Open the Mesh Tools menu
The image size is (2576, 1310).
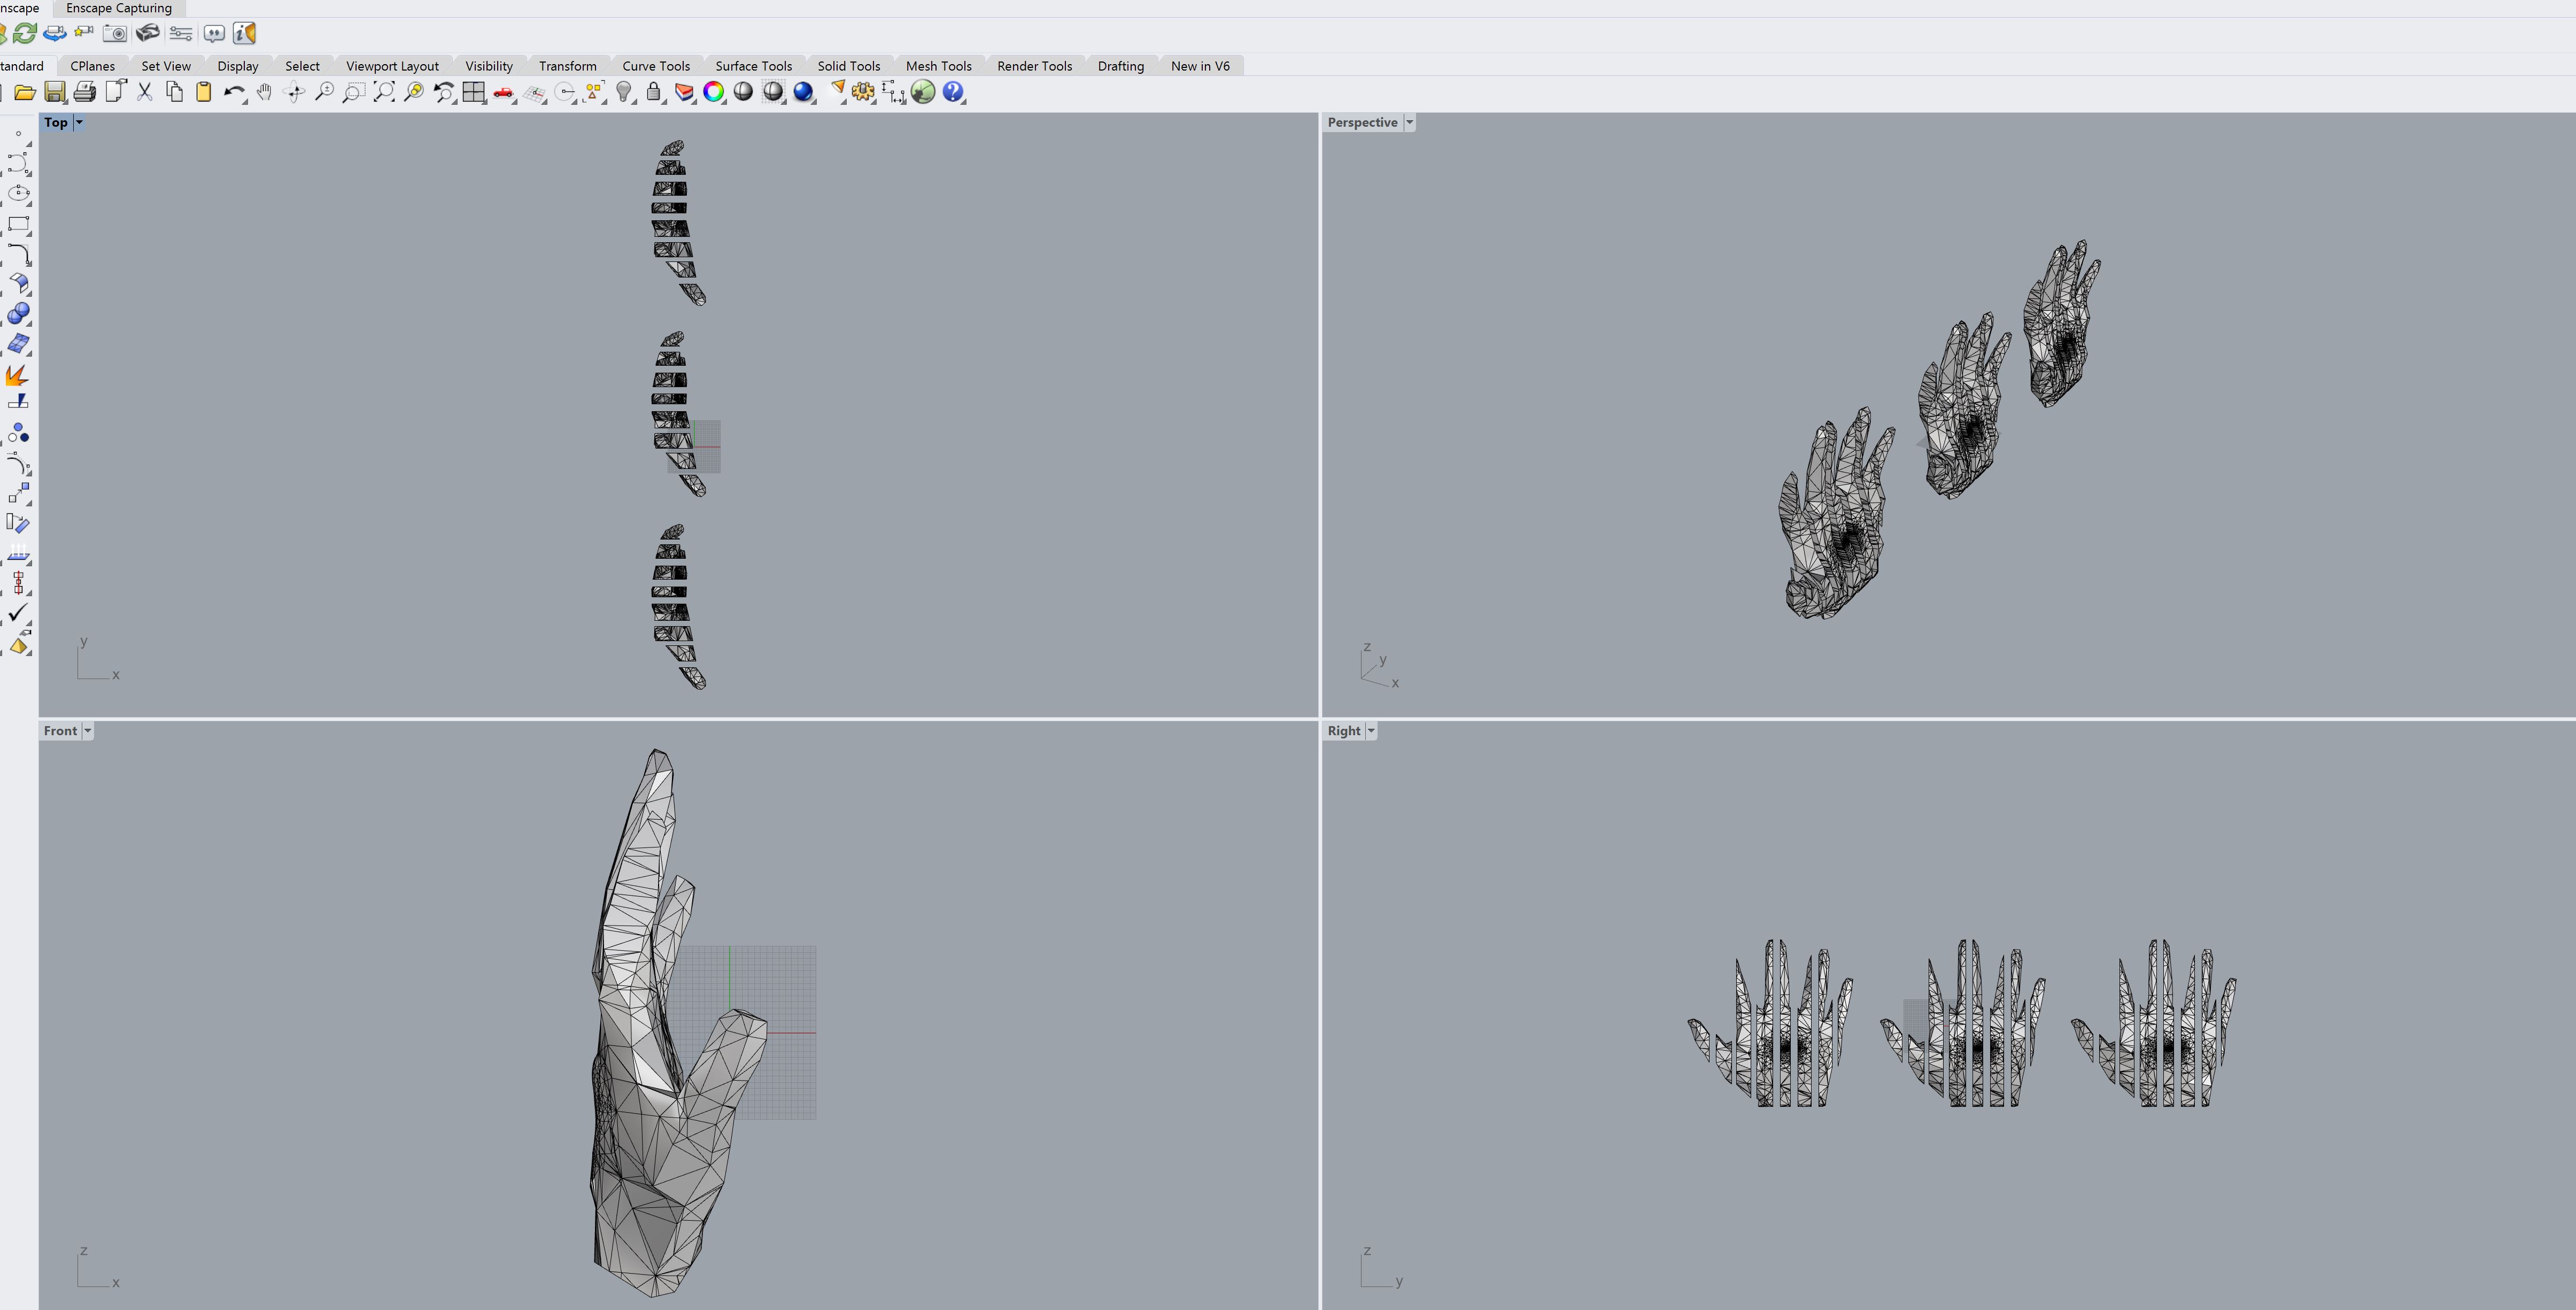click(x=938, y=66)
